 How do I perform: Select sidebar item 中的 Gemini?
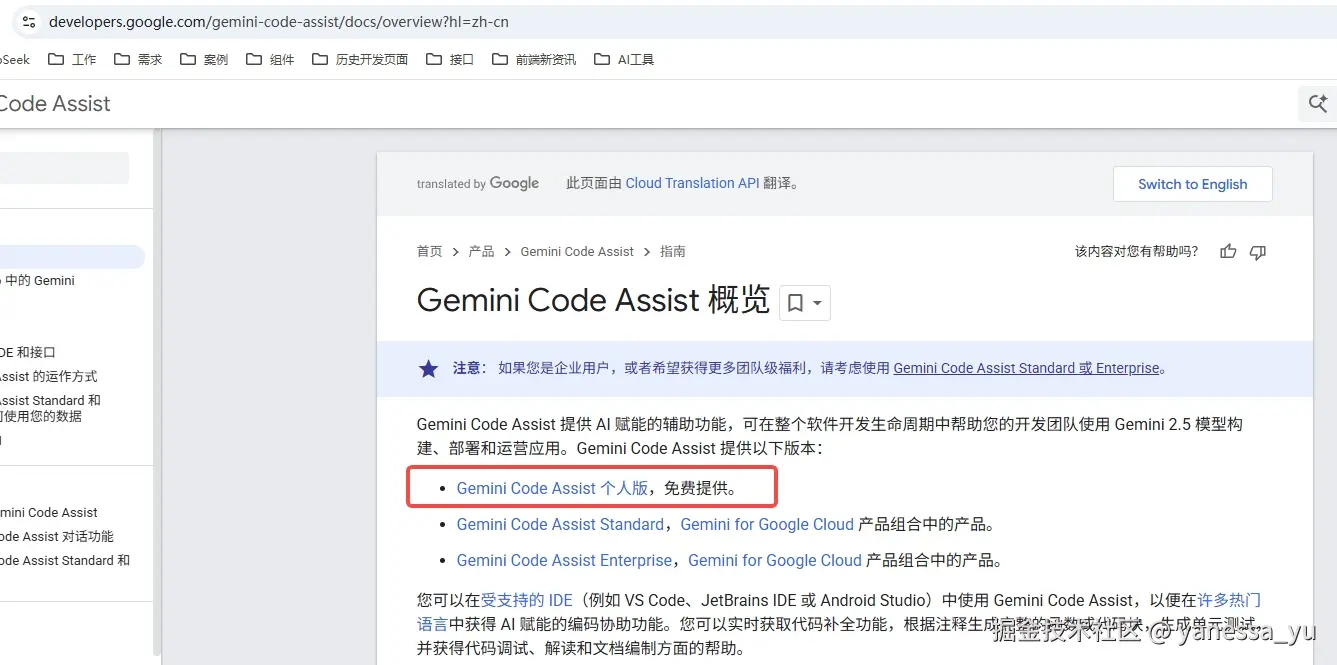[40, 281]
